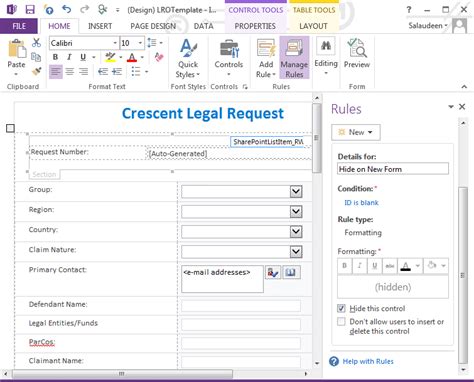The width and height of the screenshot is (474, 382).
Task: Switch to the PAGE DESIGN tab
Action: coord(153,26)
